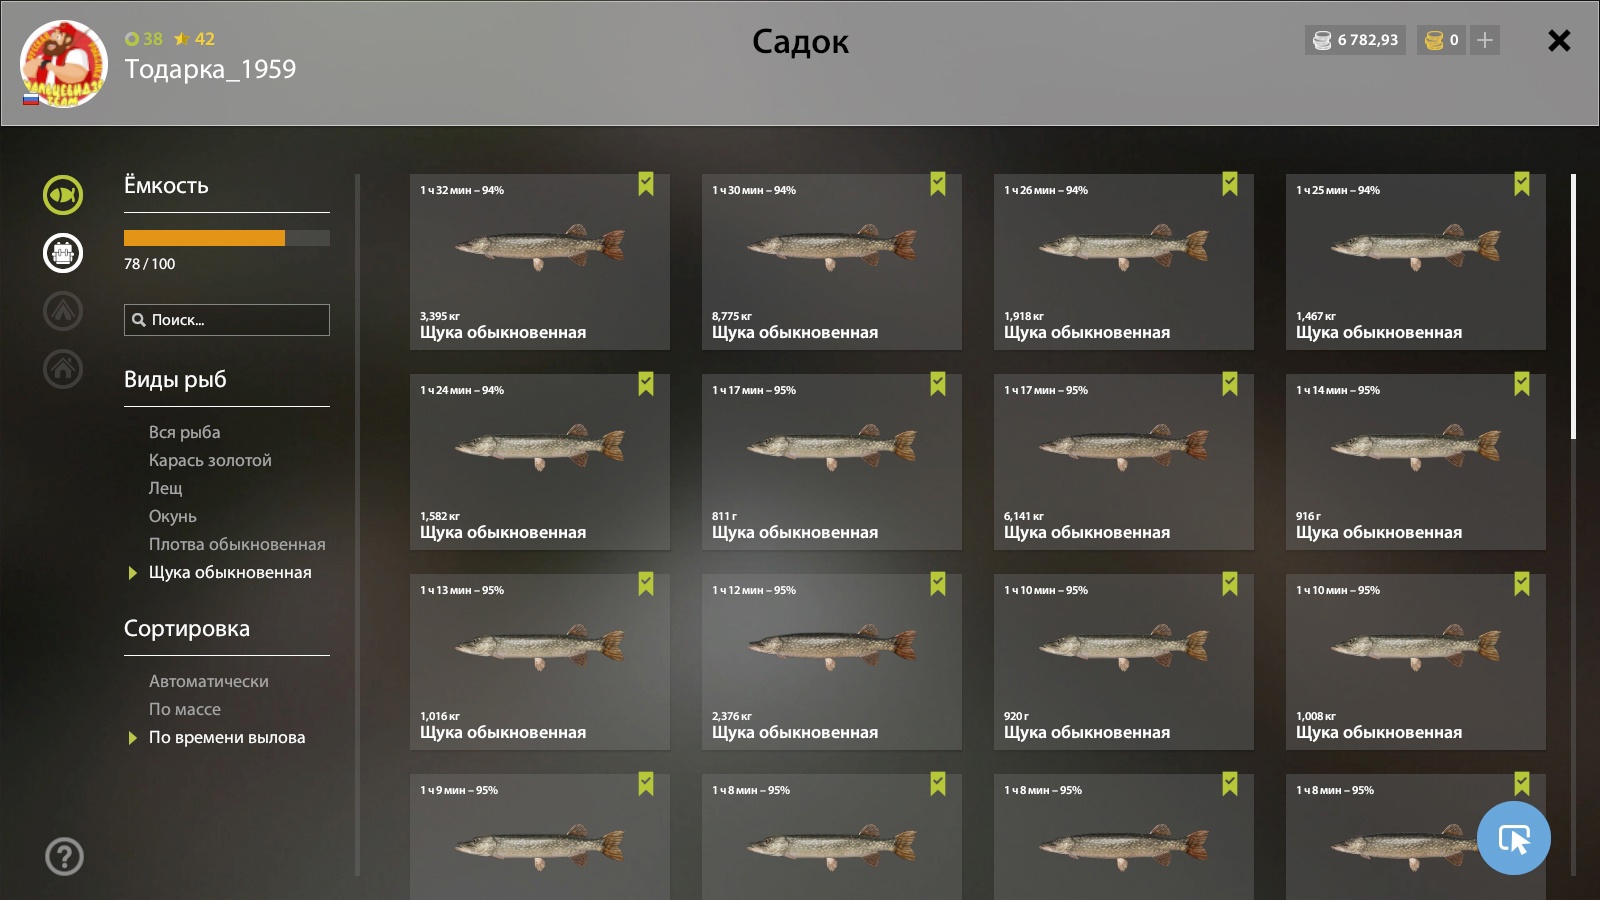Click the player avatar Тодарка_1959
Viewport: 1600px width, 900px height.
(64, 63)
